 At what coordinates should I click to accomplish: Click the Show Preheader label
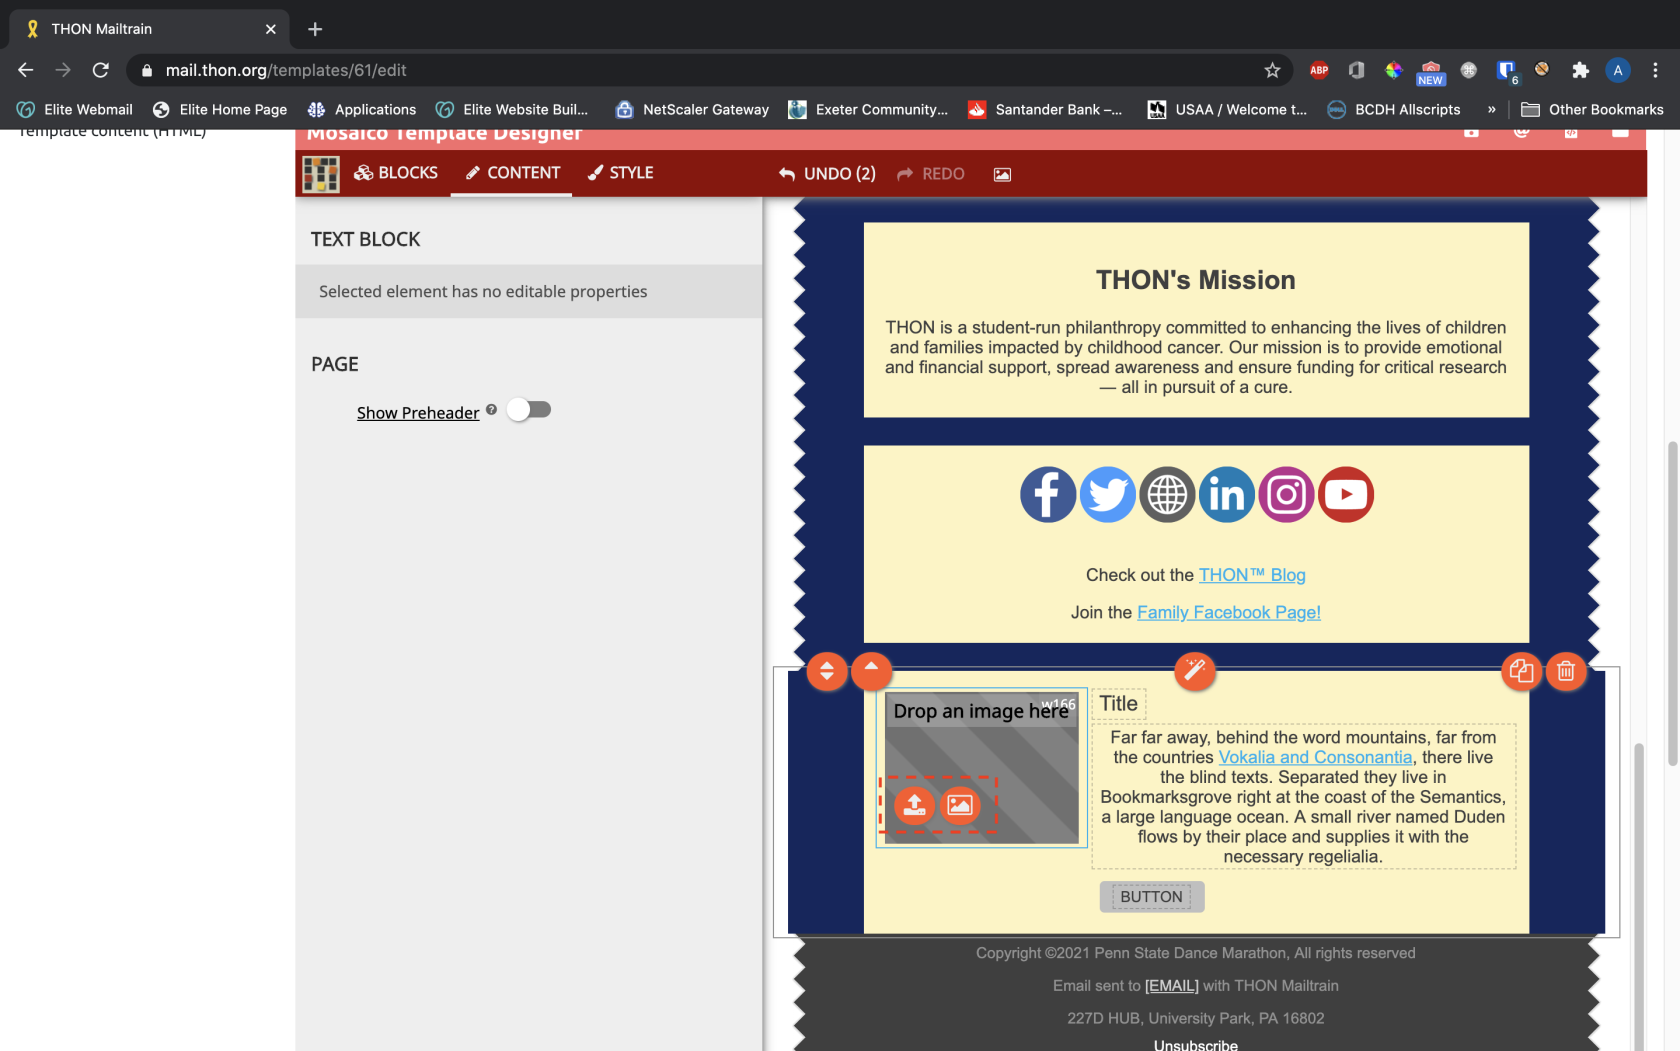pyautogui.click(x=418, y=413)
